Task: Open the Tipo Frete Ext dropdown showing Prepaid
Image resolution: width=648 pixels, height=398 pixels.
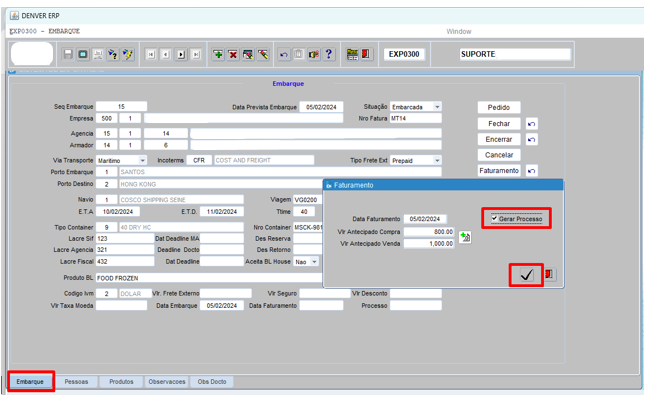Action: point(437,160)
